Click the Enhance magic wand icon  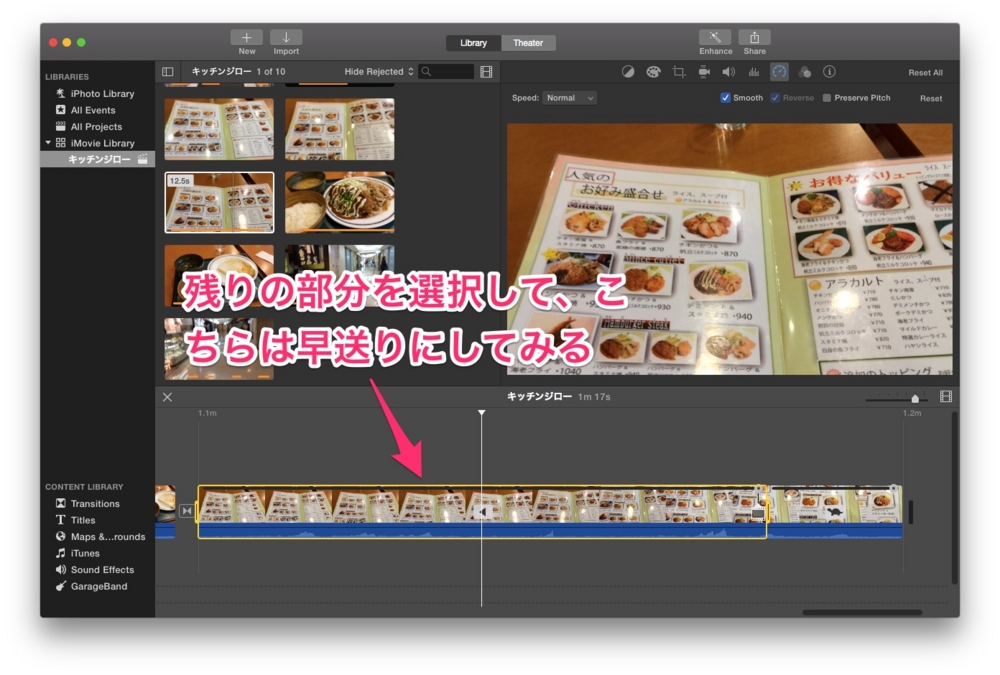pos(713,38)
